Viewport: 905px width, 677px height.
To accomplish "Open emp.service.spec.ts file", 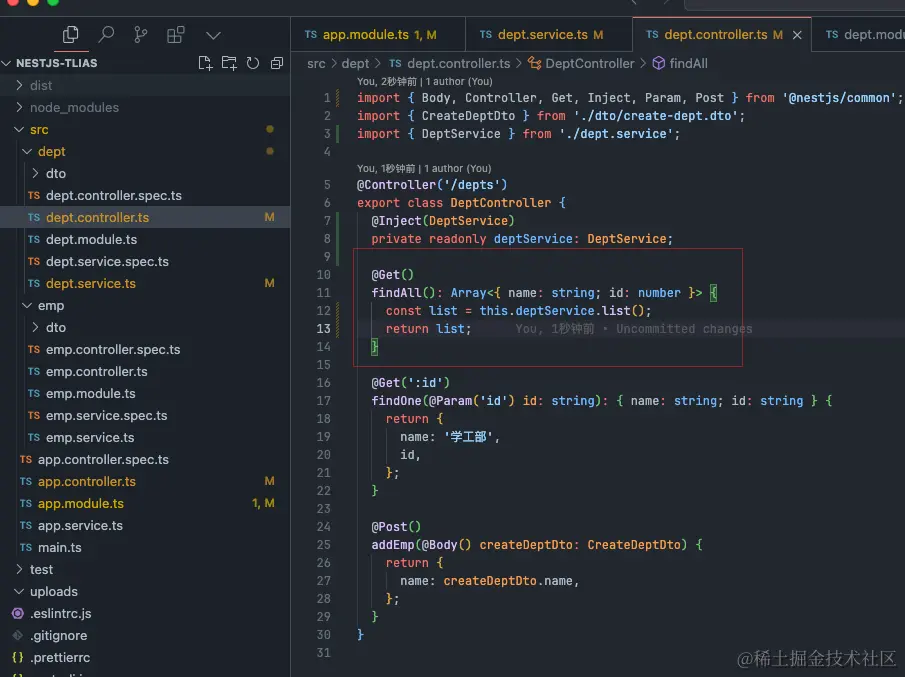I will [x=107, y=416].
